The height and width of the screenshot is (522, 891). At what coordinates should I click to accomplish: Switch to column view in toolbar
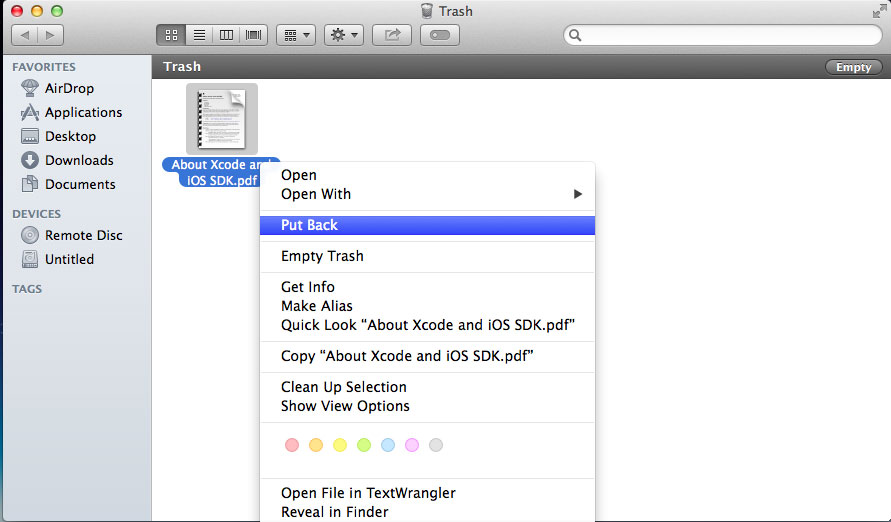tap(227, 35)
